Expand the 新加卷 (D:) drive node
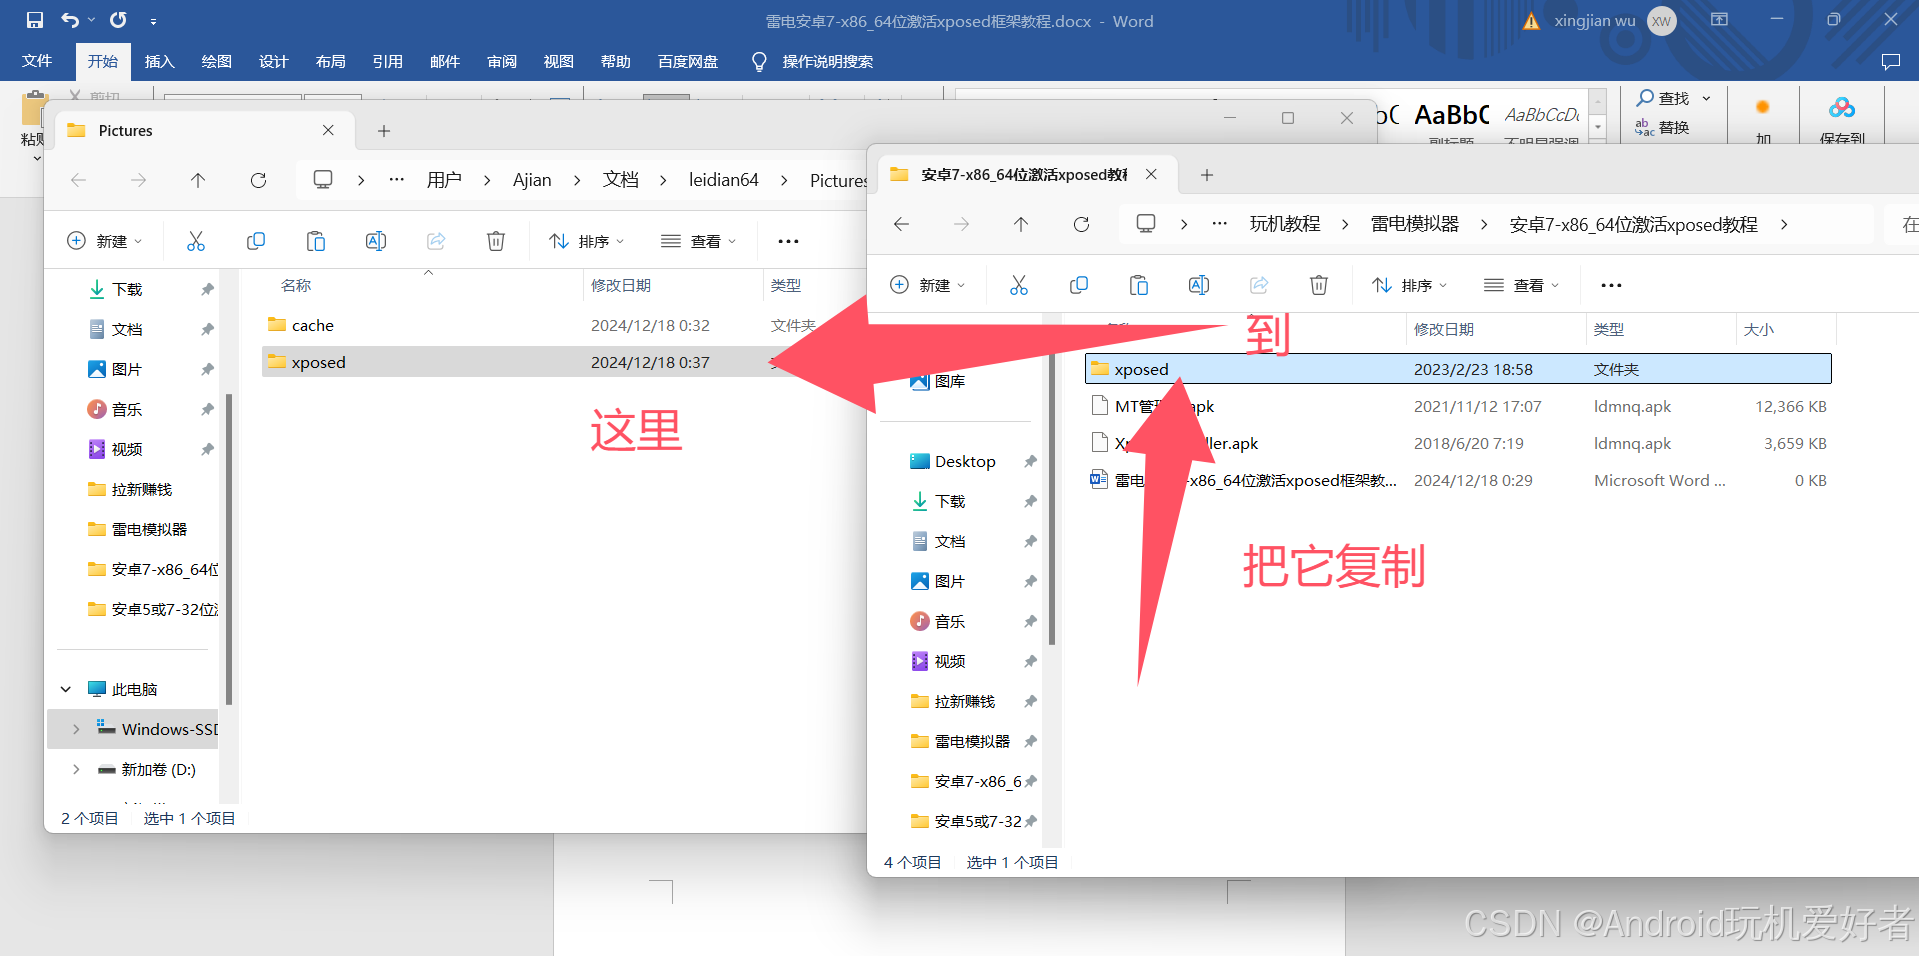1919x956 pixels. click(76, 769)
